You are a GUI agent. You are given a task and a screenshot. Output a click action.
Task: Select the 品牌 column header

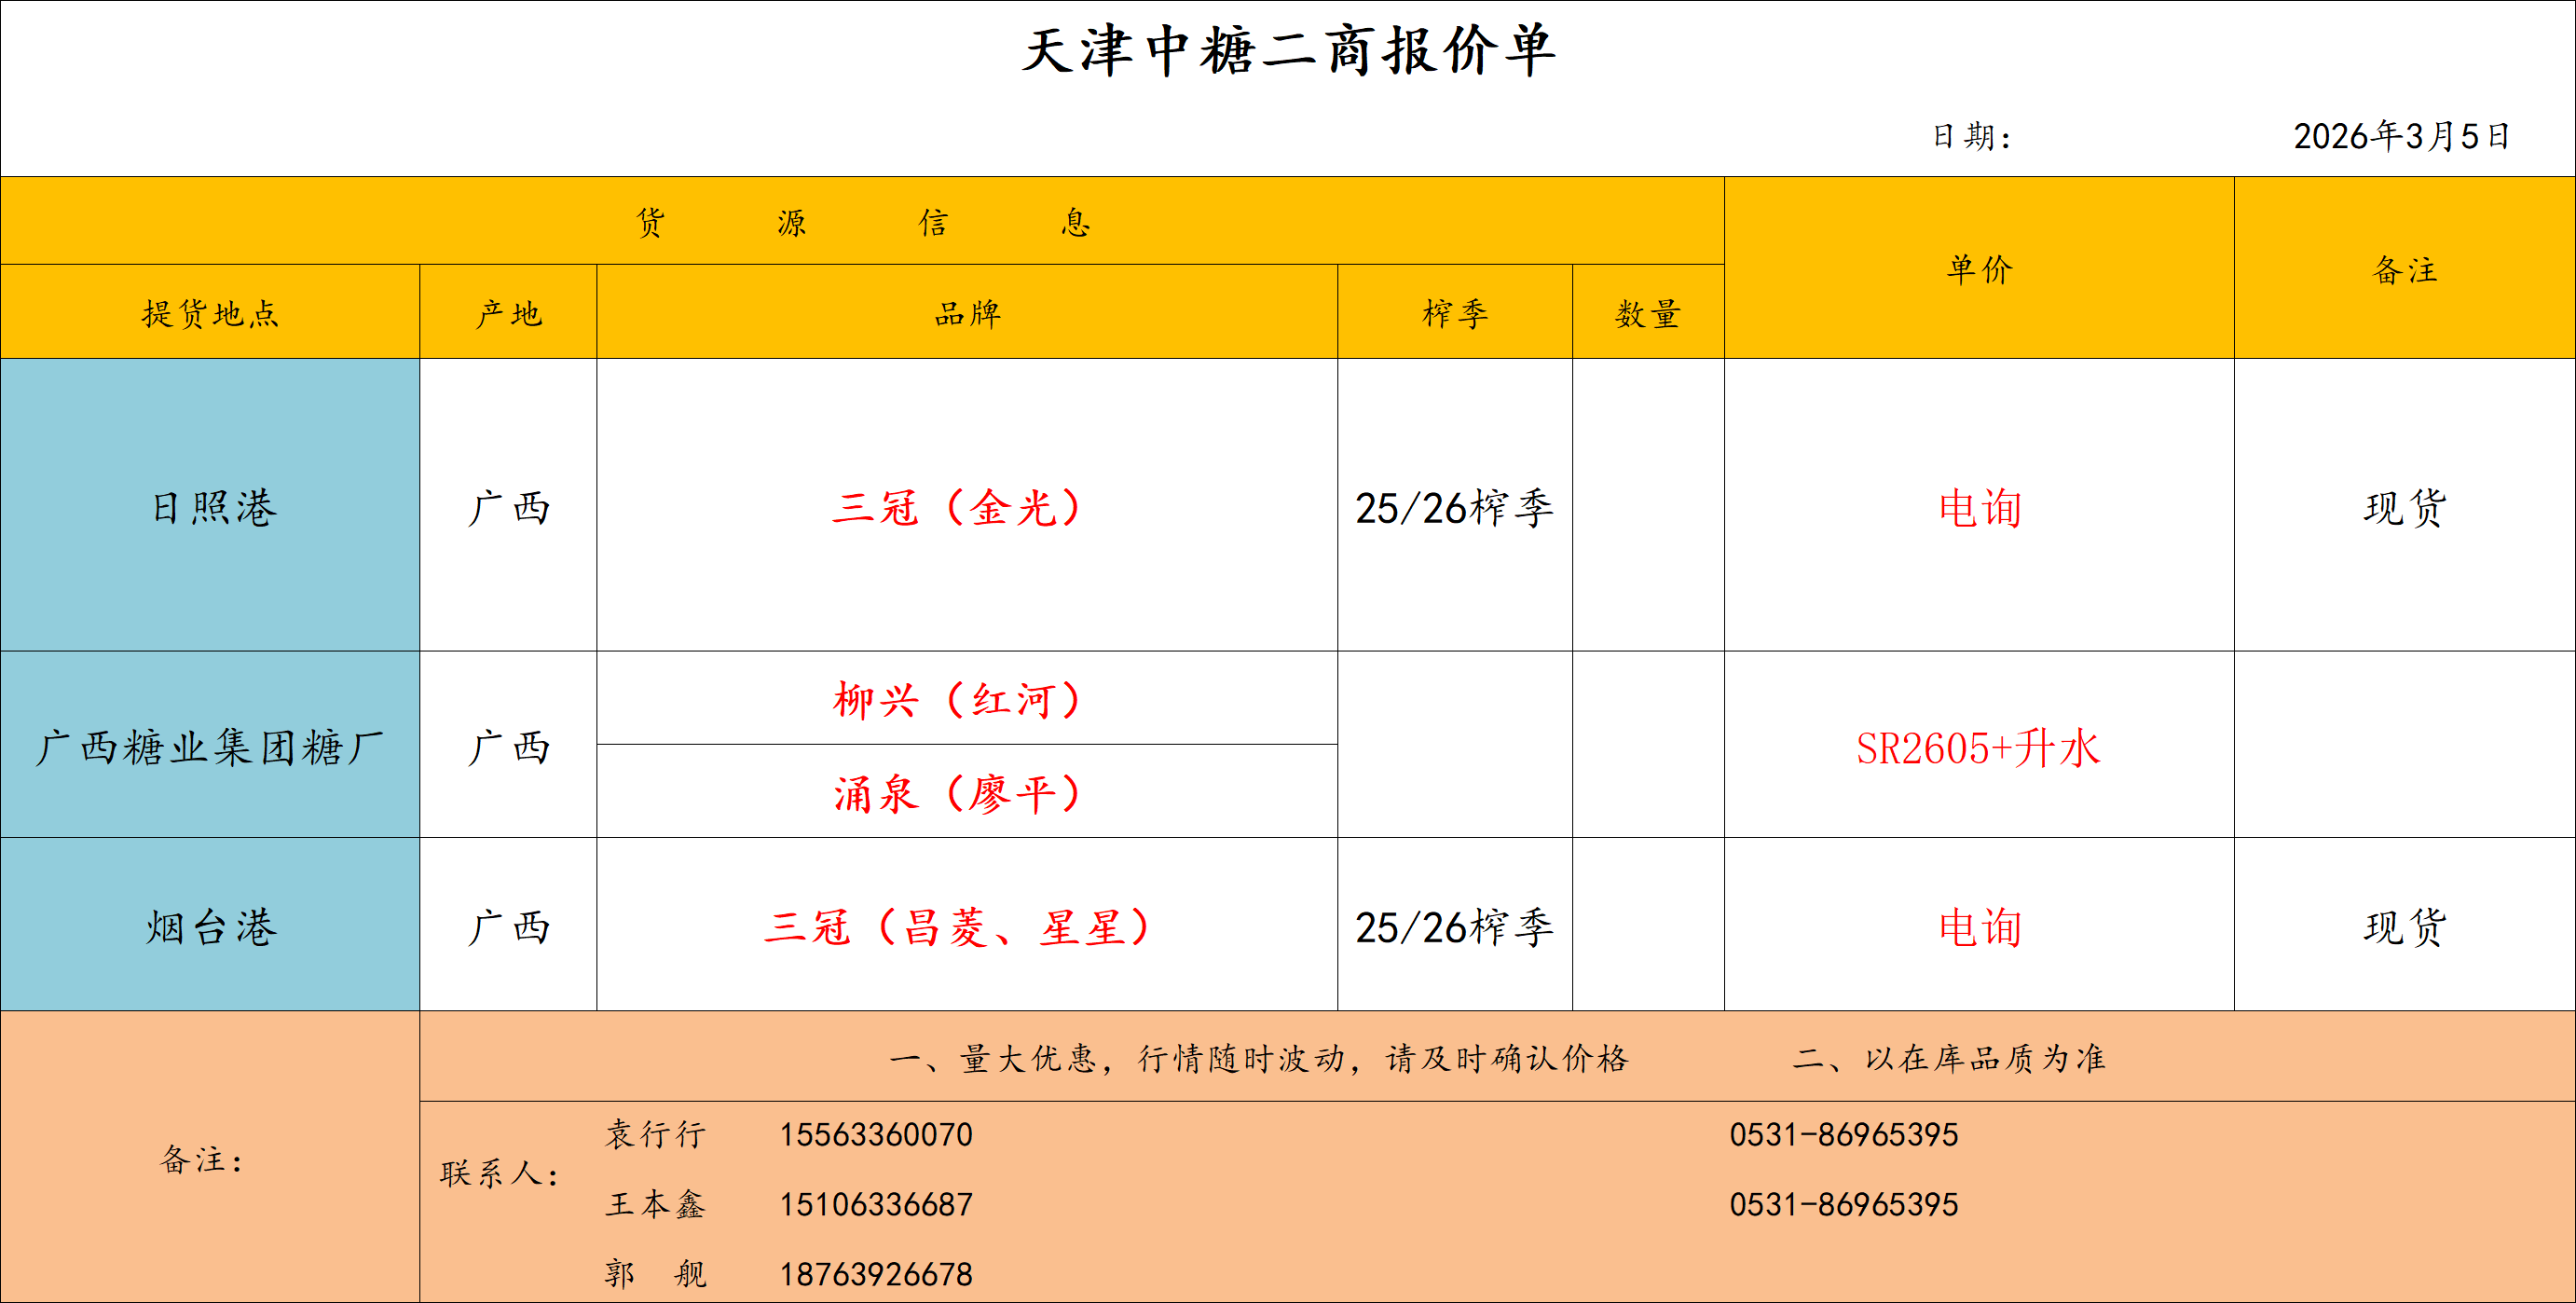(x=967, y=313)
